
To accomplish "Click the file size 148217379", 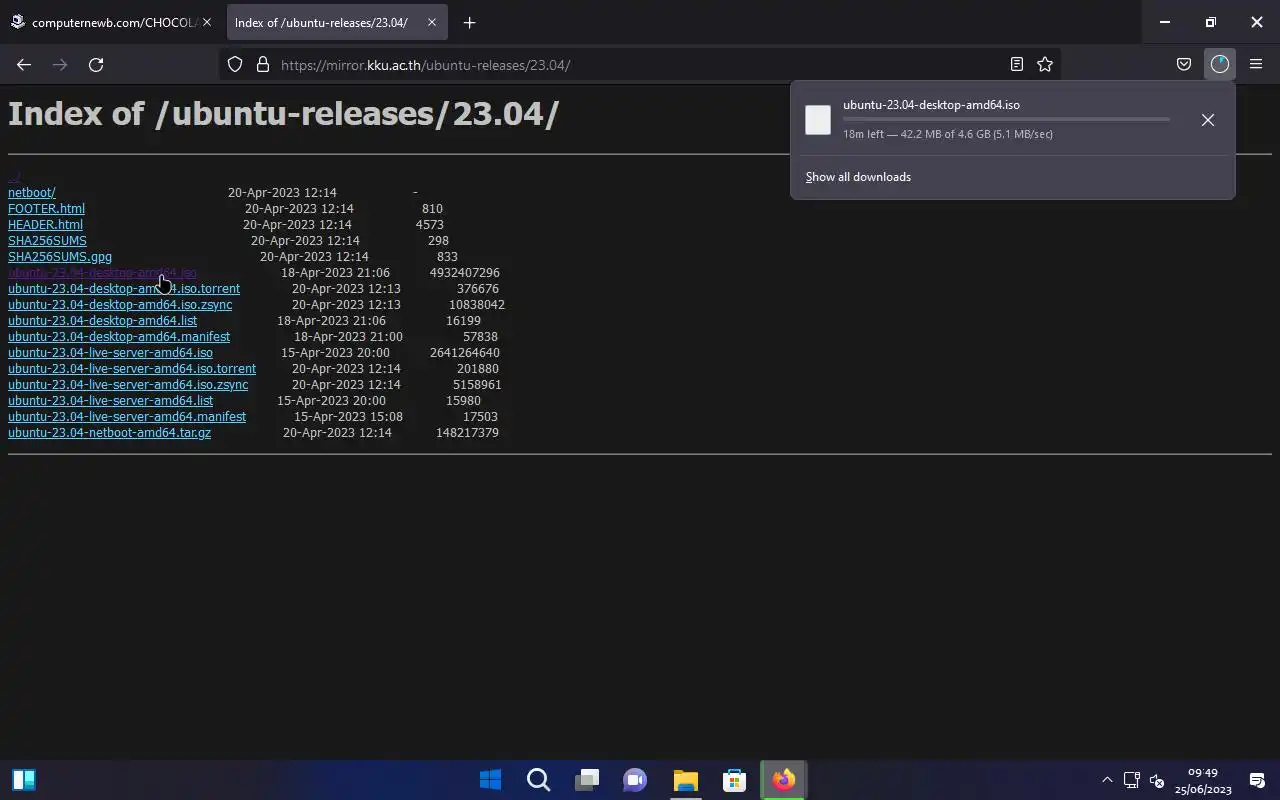I will [467, 433].
